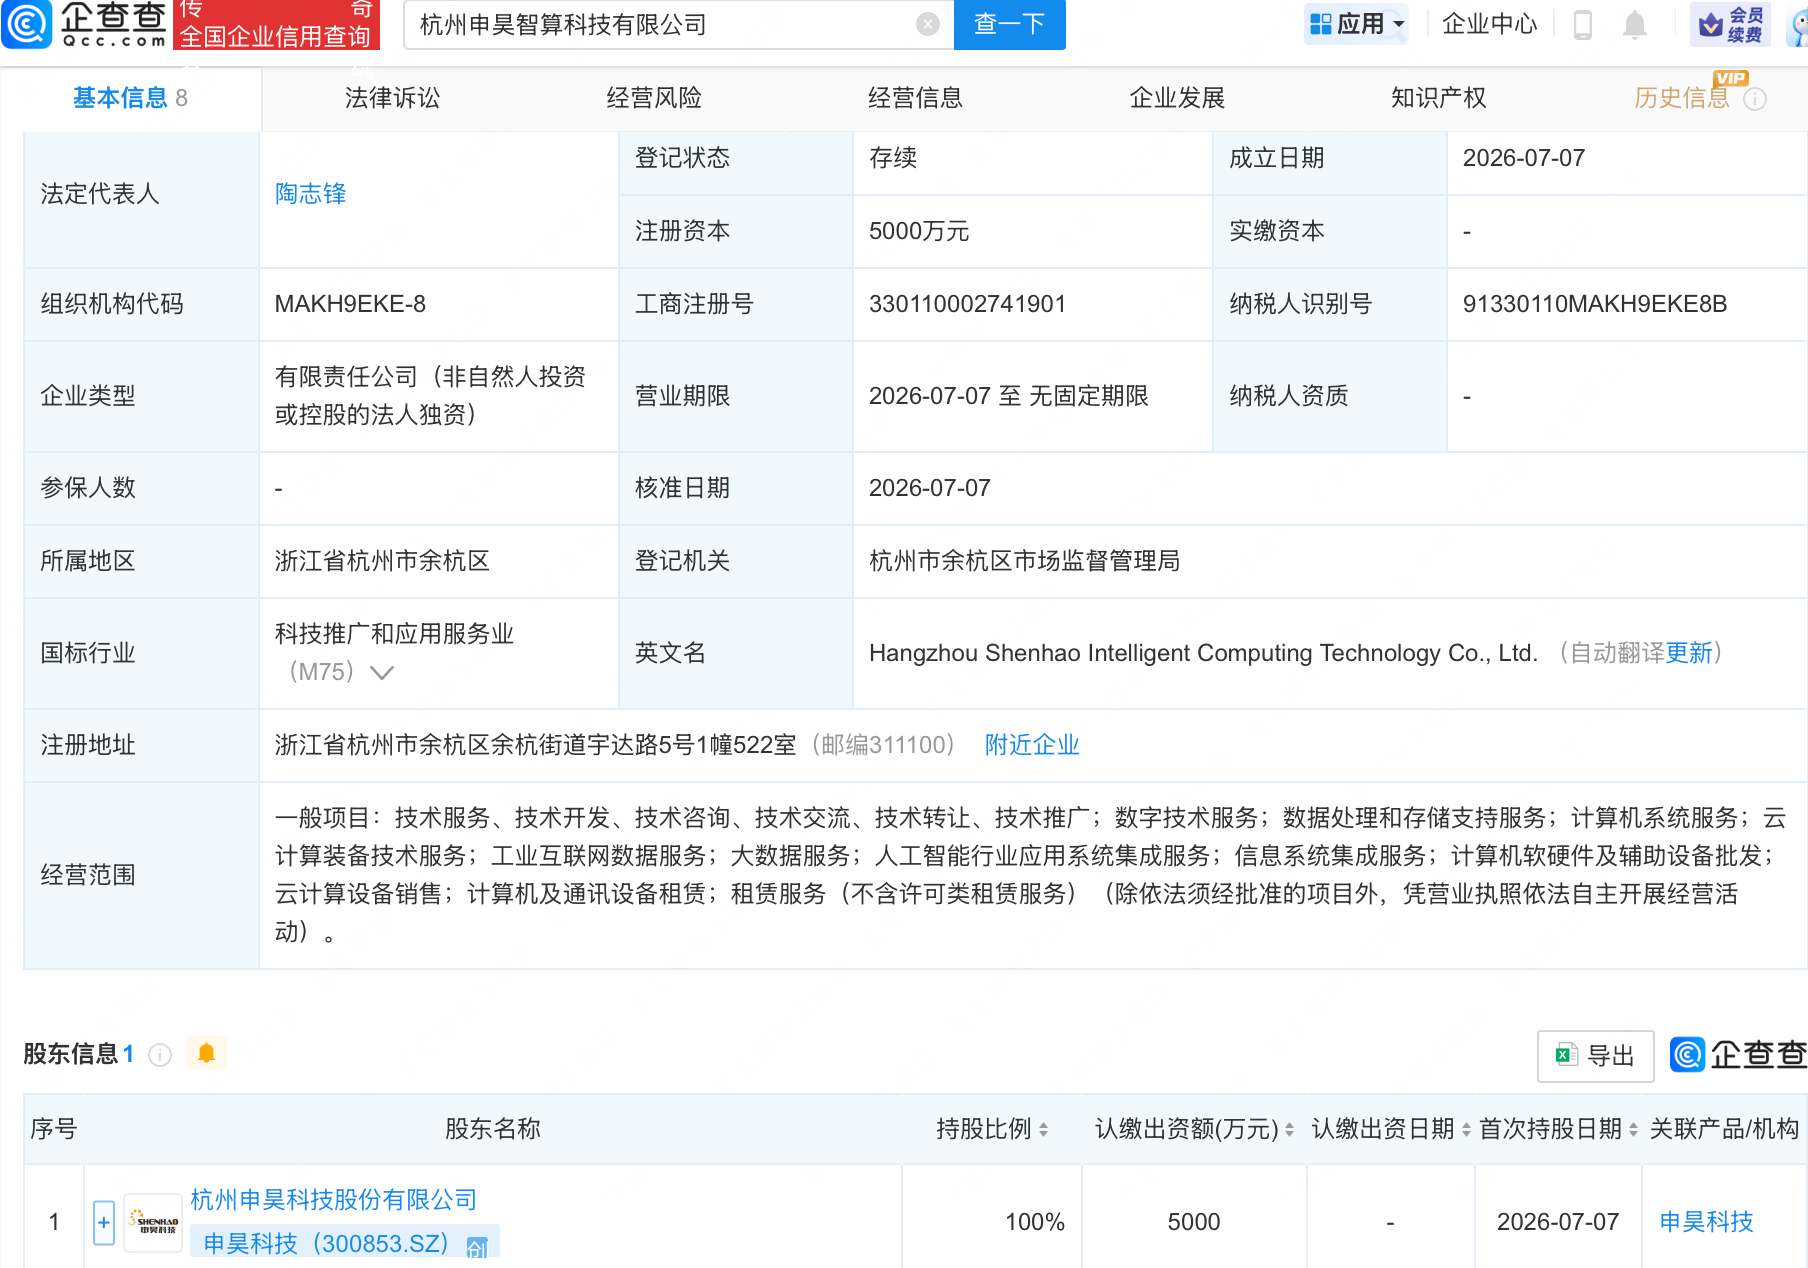Select the 成立日期 value 2026-07-07
This screenshot has height=1268, width=1808.
pos(1524,158)
